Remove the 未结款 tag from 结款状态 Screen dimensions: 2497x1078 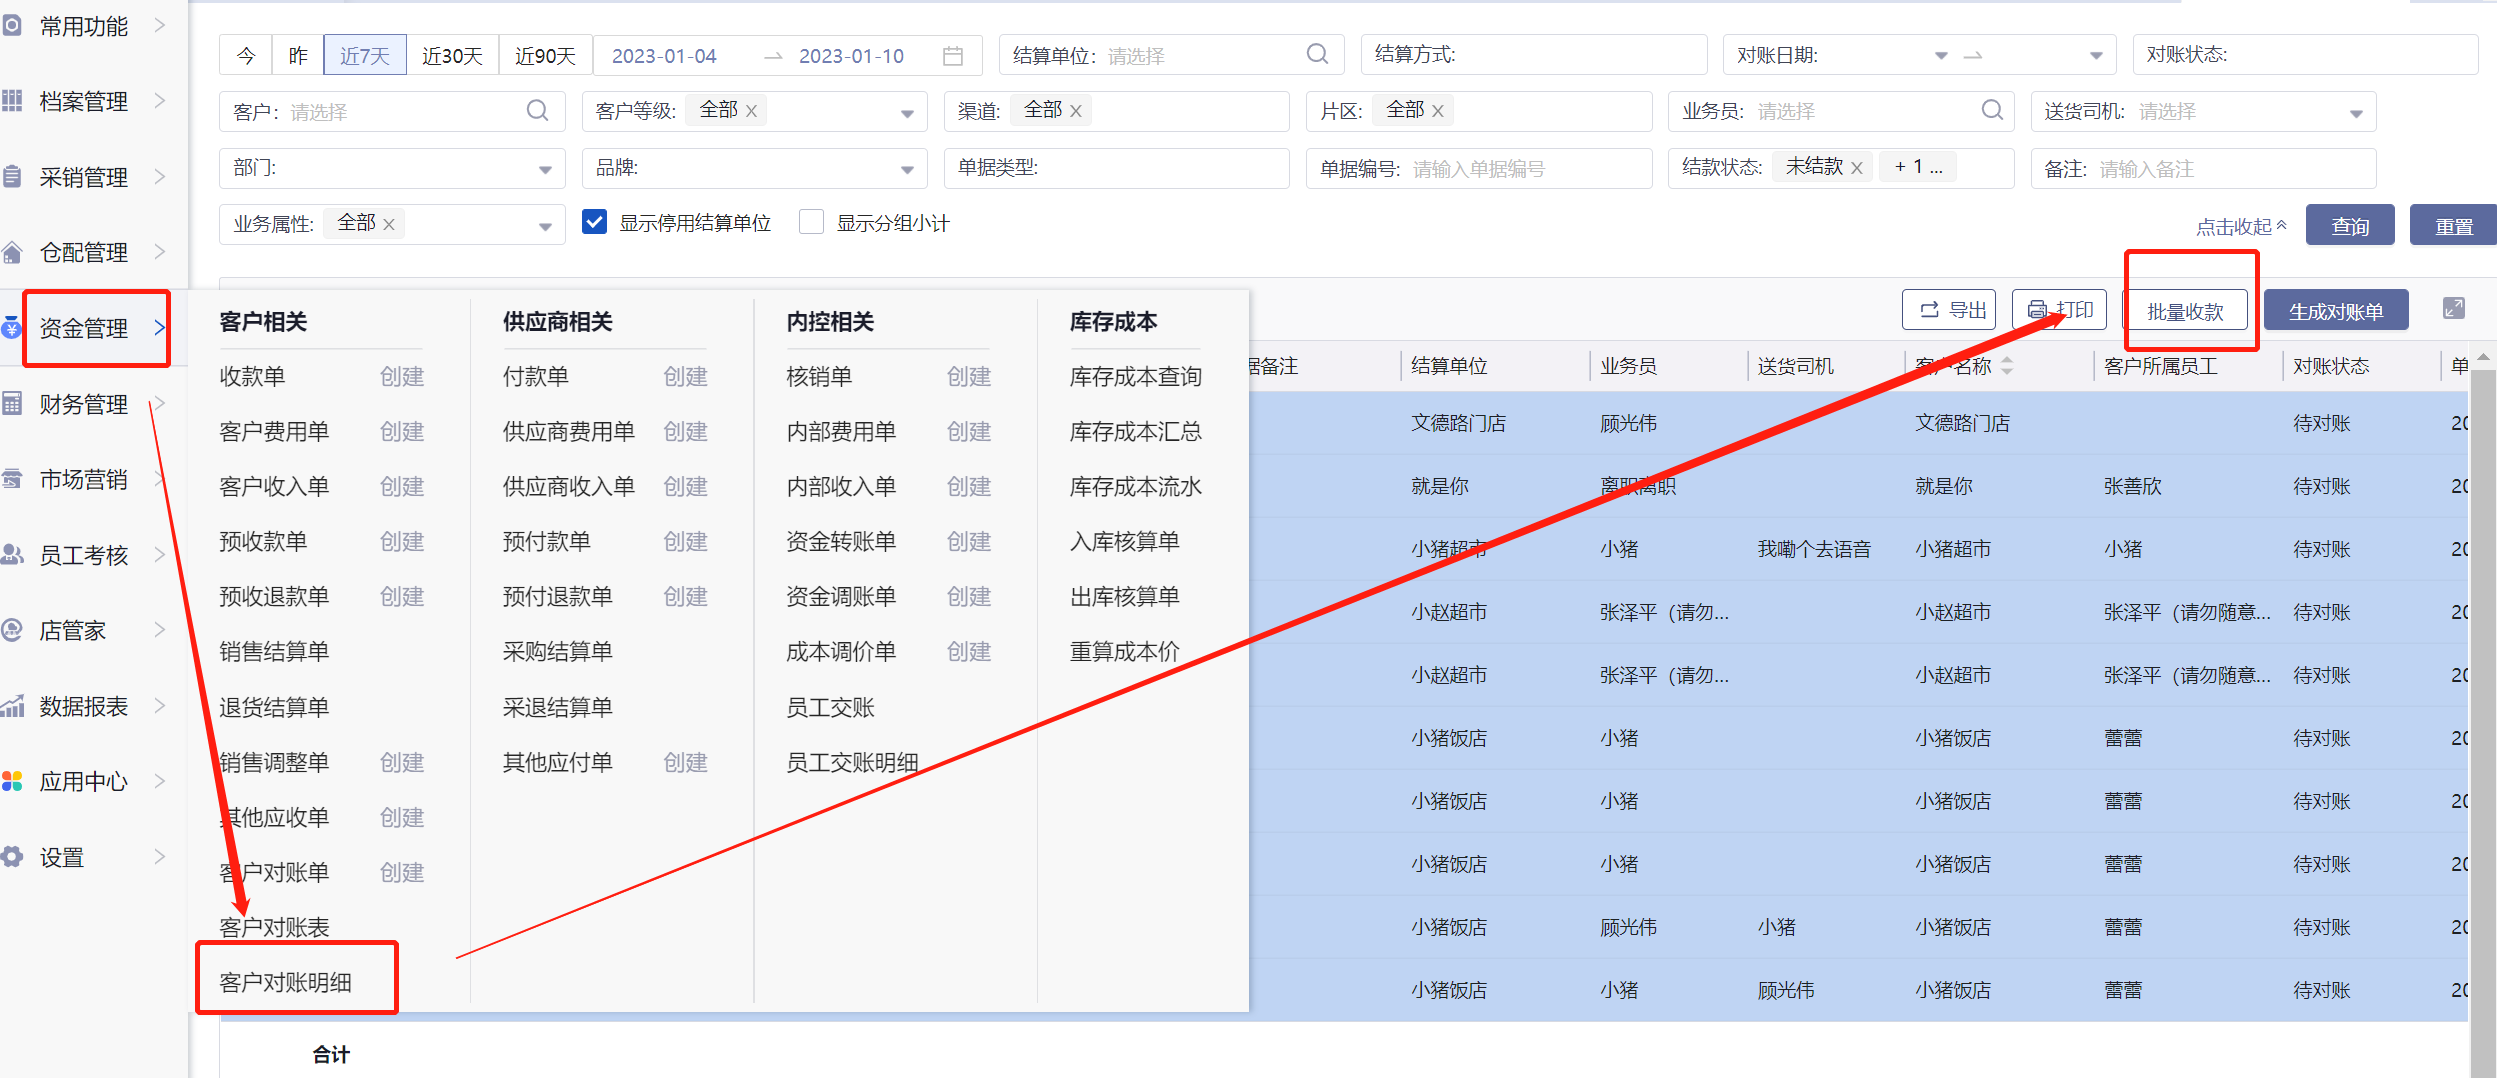1856,168
